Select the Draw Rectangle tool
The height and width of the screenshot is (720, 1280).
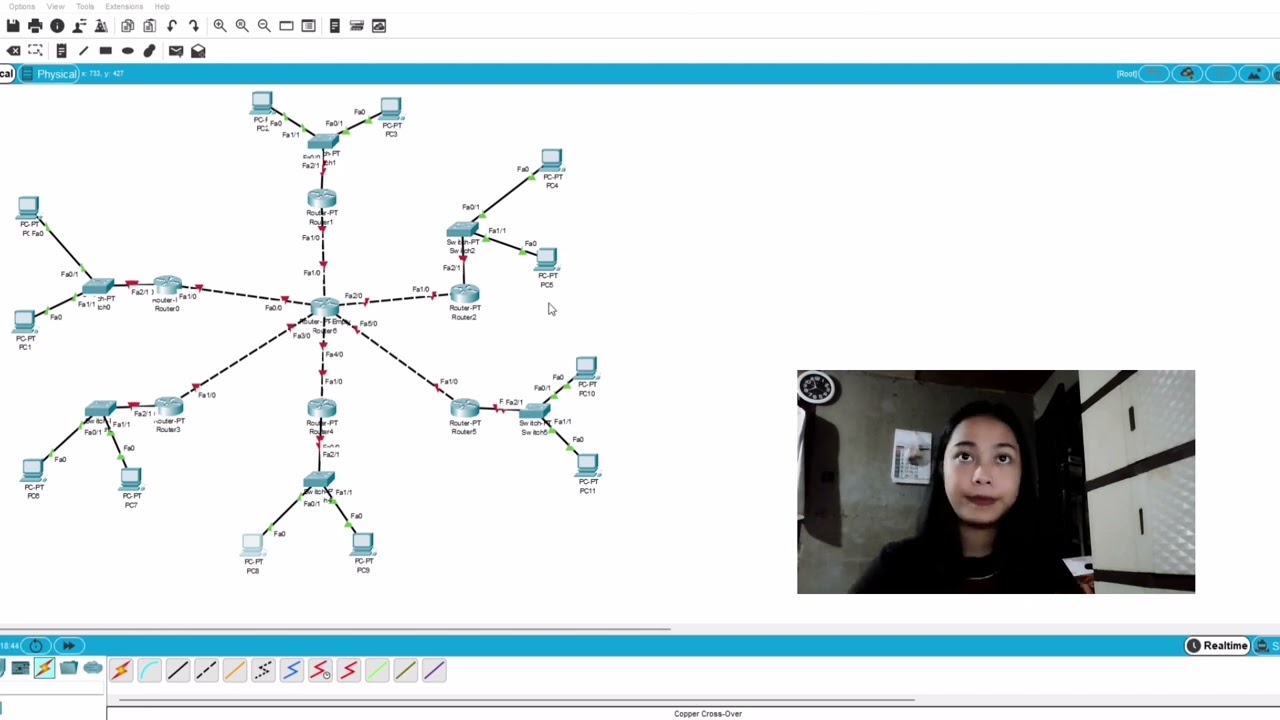tap(105, 51)
